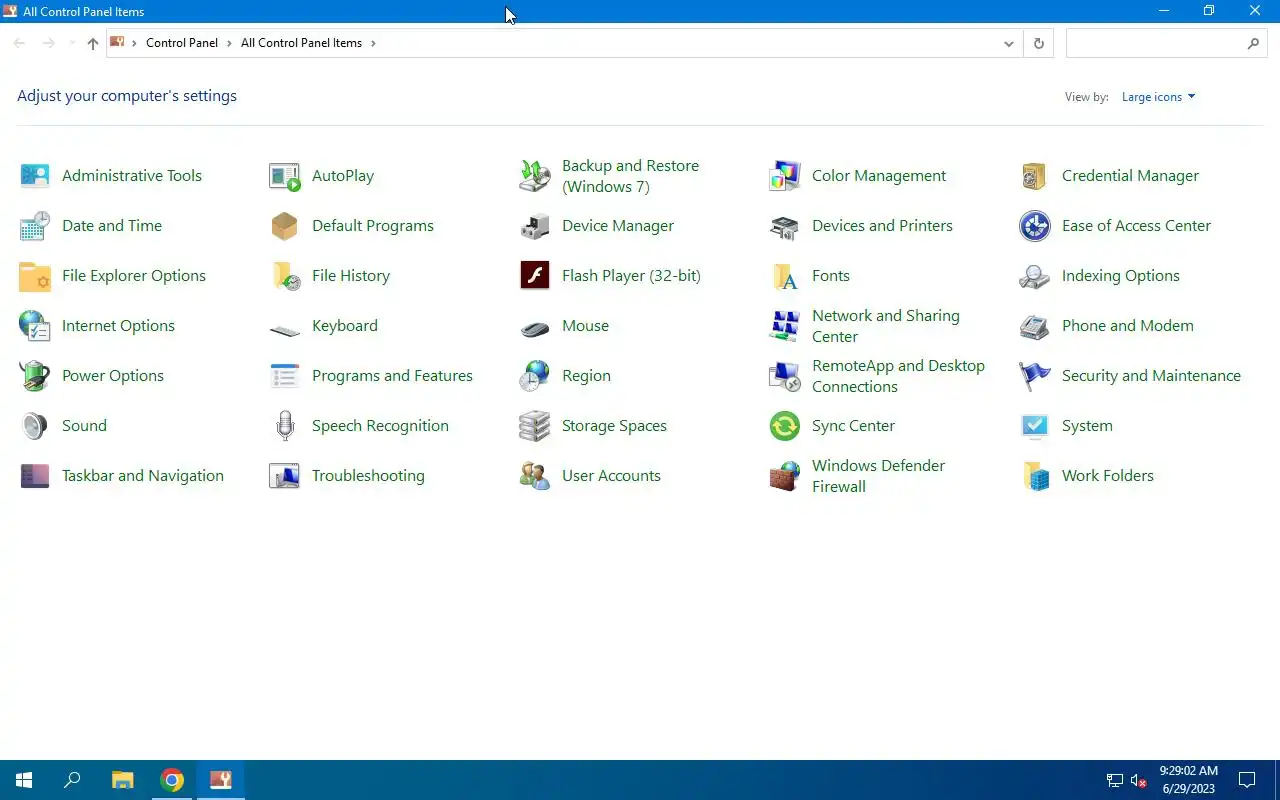This screenshot has height=800, width=1280.
Task: Launch Google Chrome from the taskbar
Action: pos(172,780)
